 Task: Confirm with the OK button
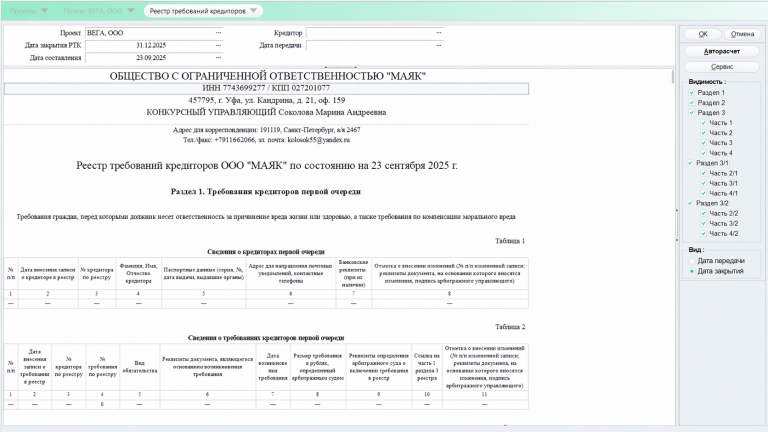pos(703,34)
